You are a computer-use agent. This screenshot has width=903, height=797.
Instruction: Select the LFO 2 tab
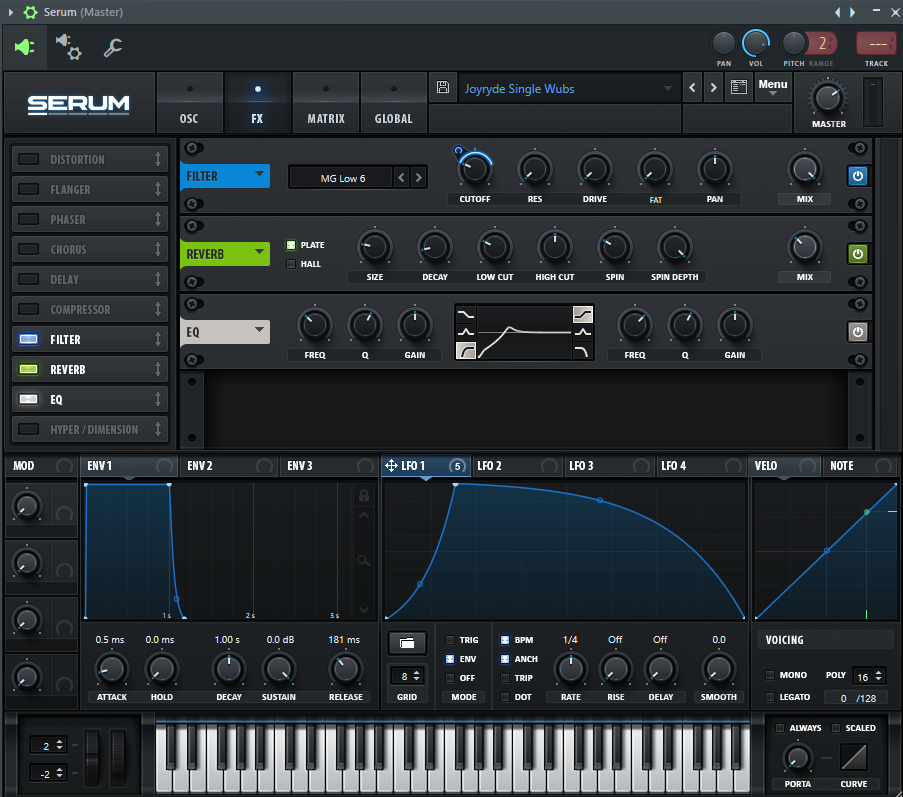[517, 465]
